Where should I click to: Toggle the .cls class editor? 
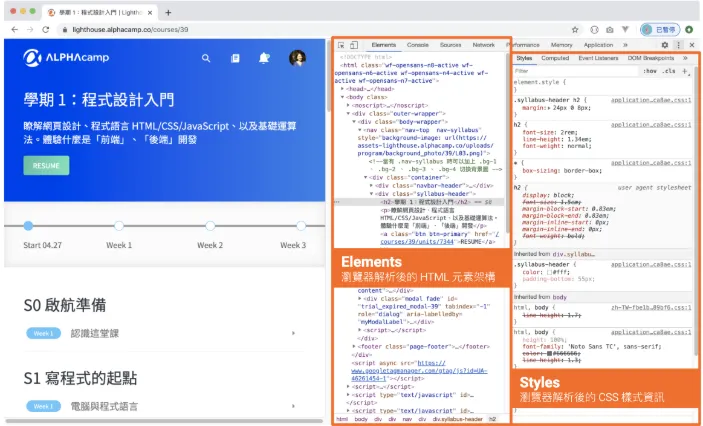[x=669, y=71]
